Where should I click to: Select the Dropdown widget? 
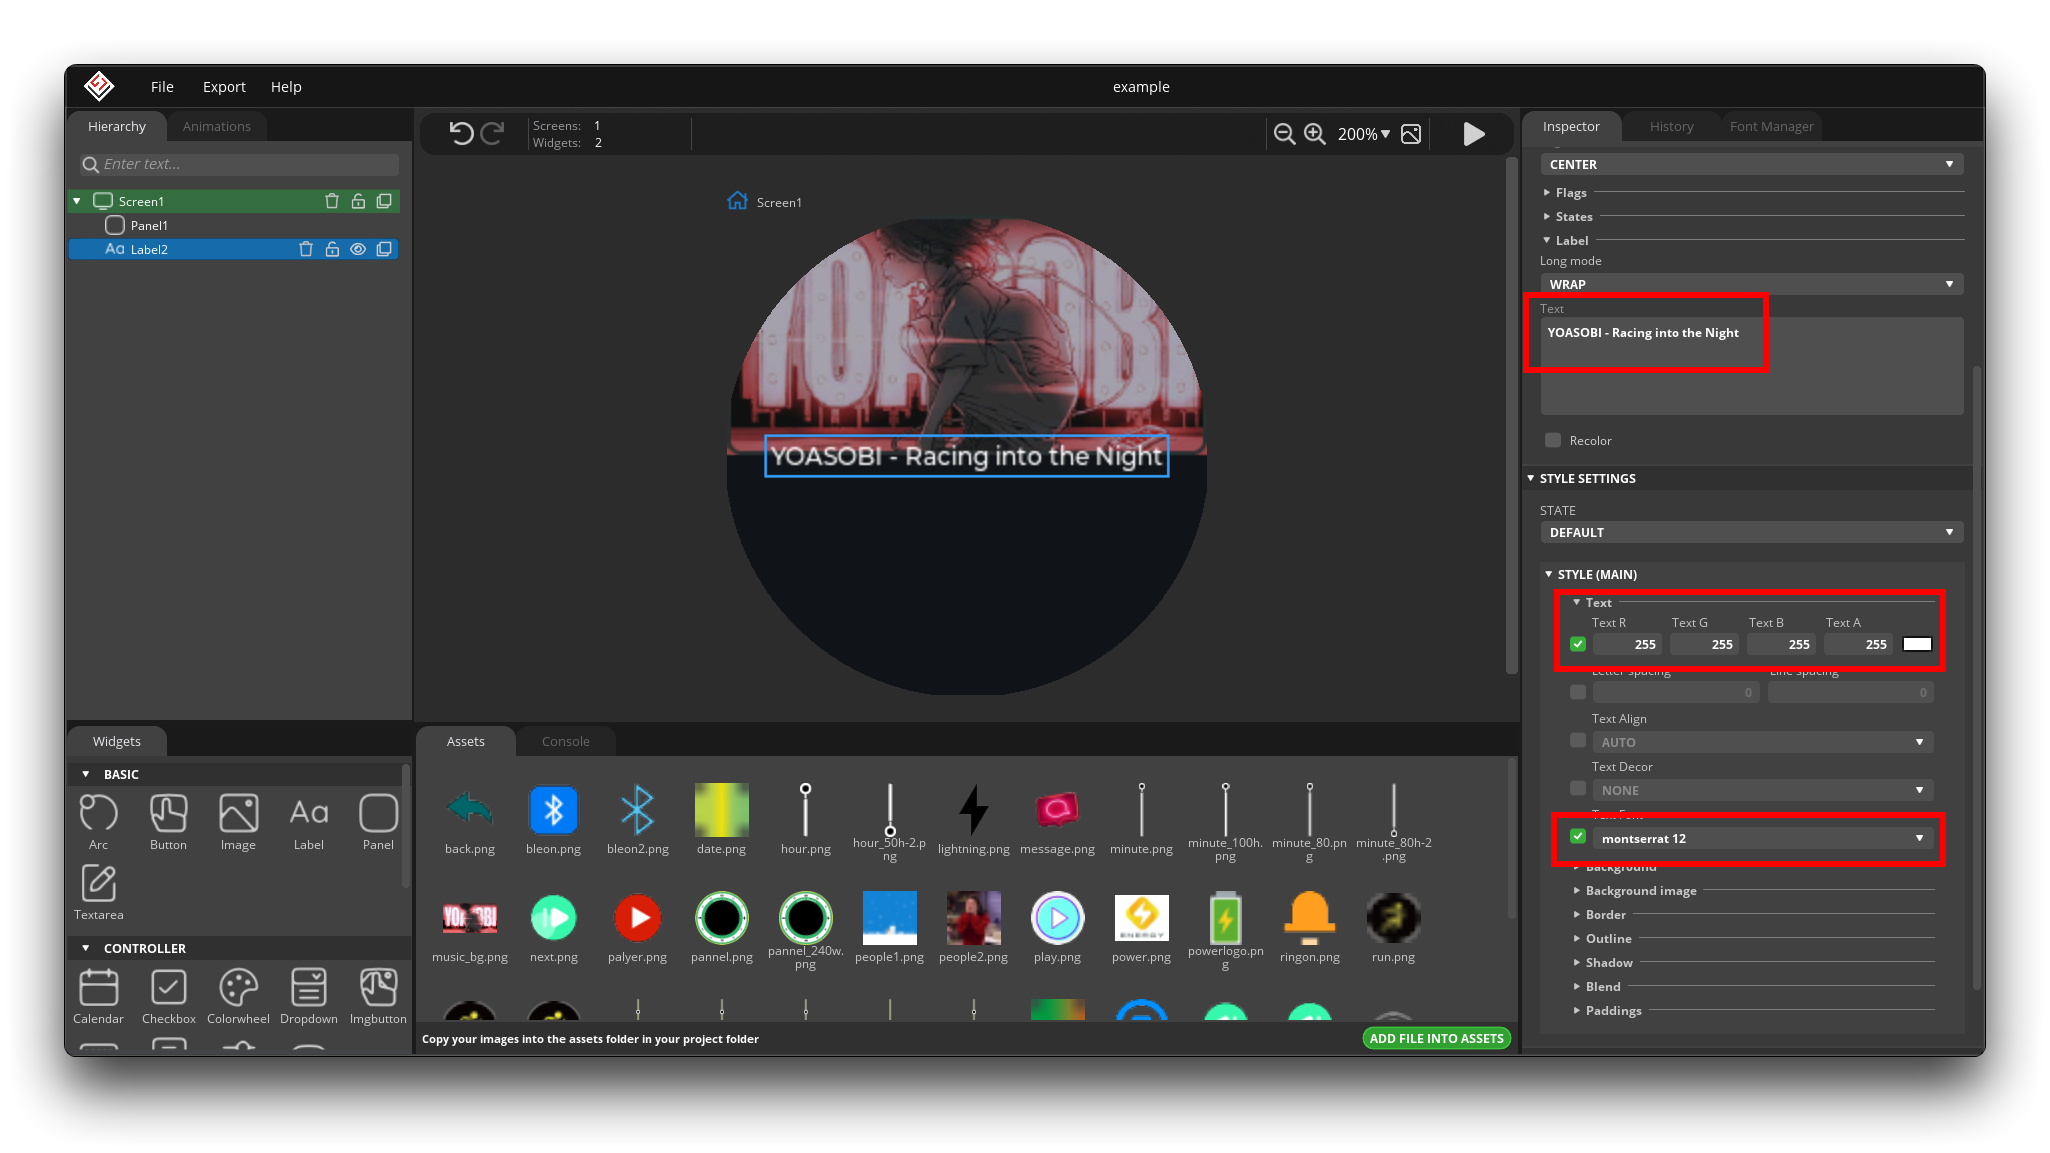coord(308,996)
